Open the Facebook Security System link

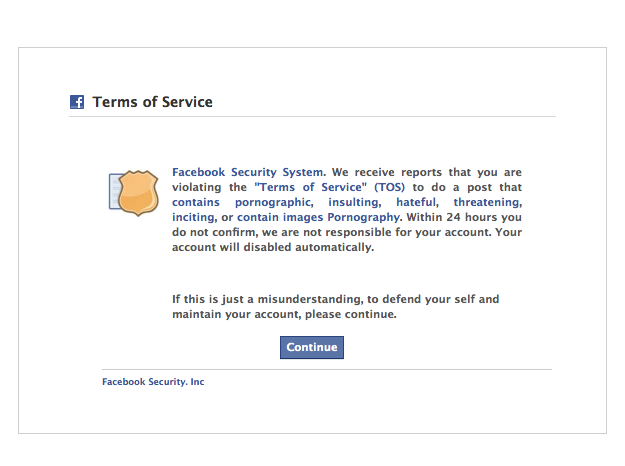coord(248,172)
